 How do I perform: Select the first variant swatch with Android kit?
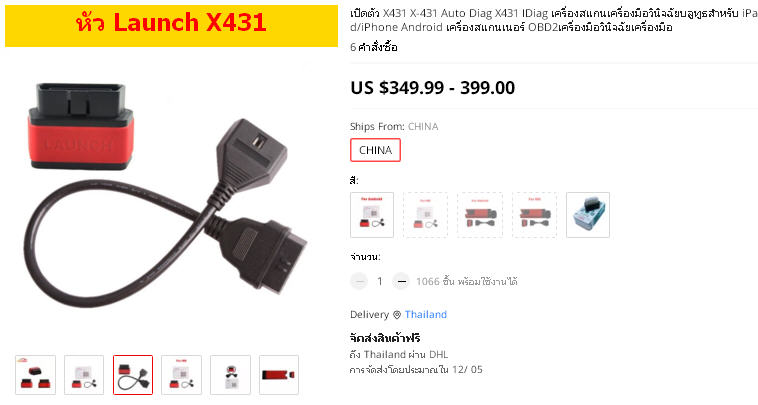point(372,215)
